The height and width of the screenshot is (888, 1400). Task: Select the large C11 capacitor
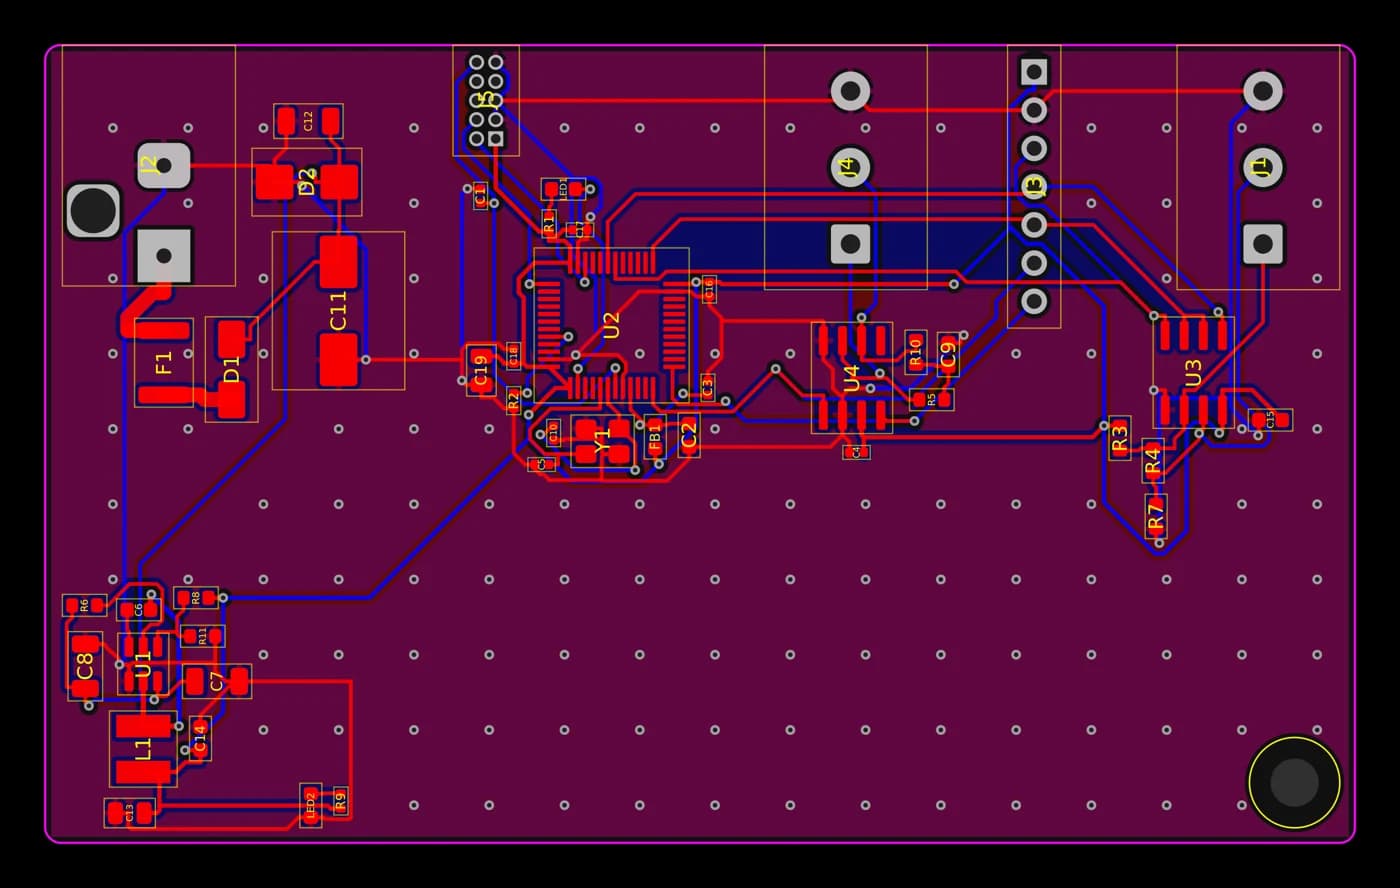(x=338, y=311)
